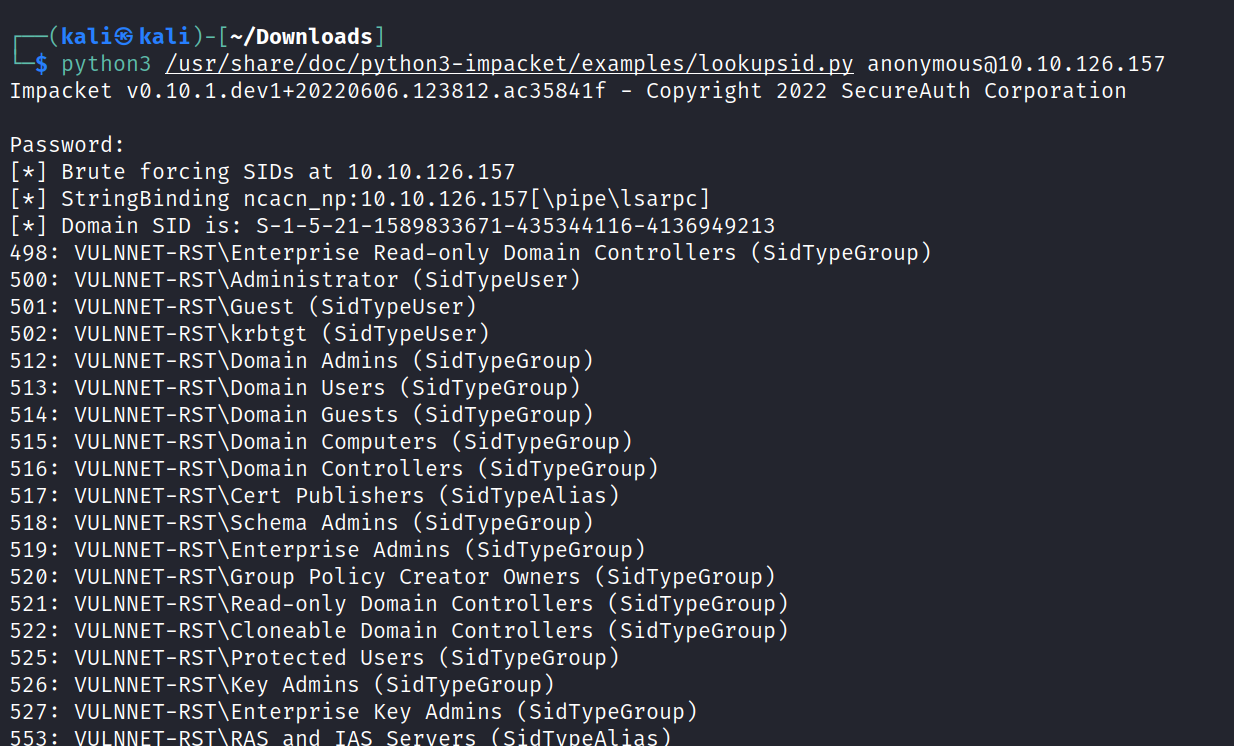
Task: Click the 501 Guest user entry
Action: [243, 307]
